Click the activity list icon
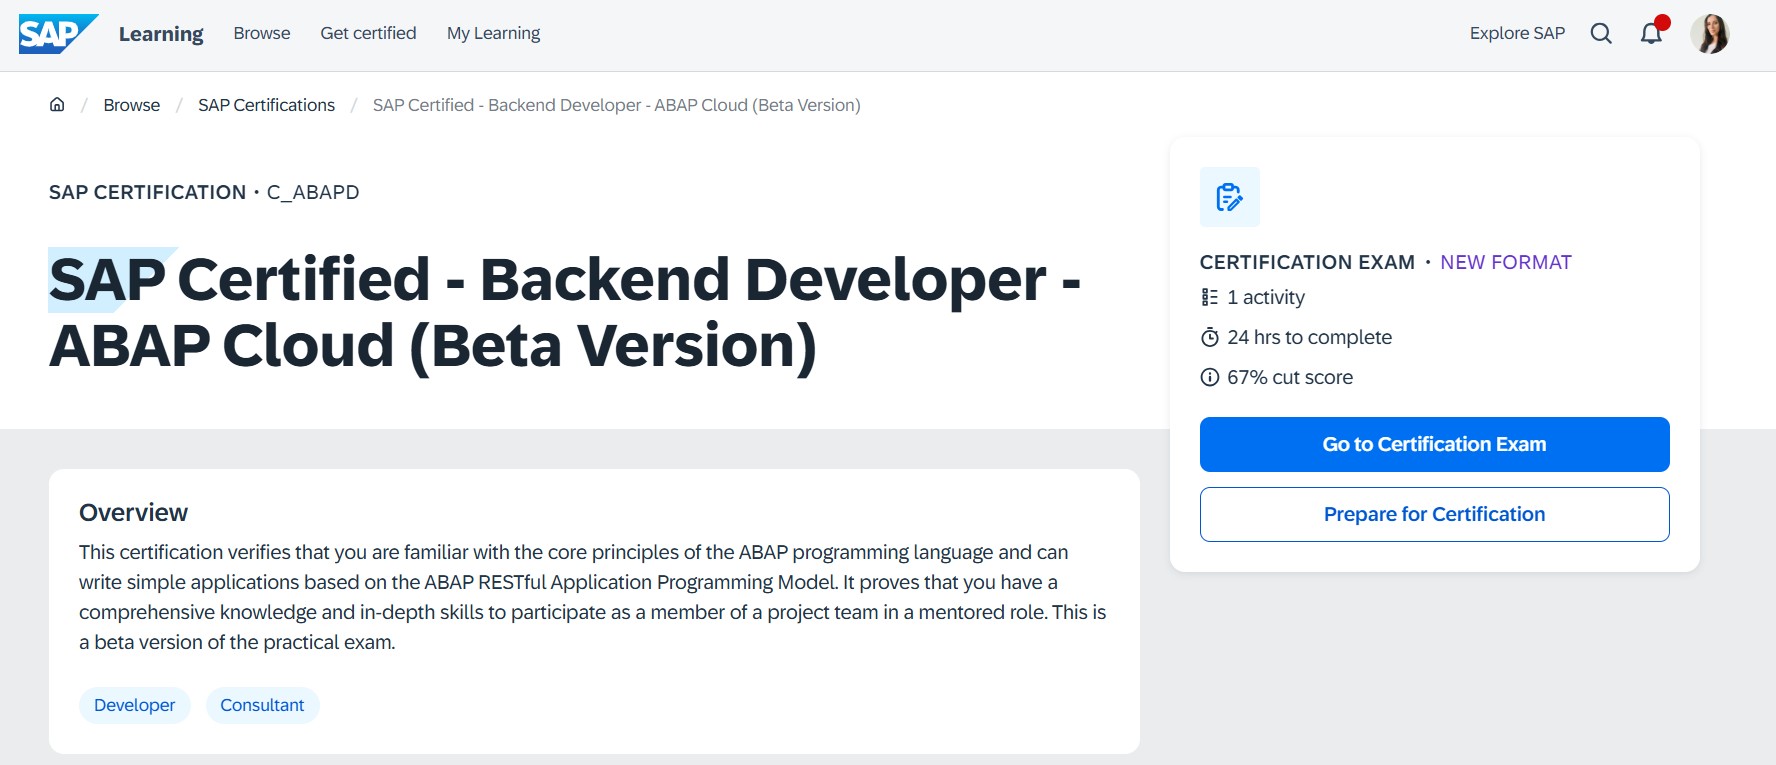Viewport: 1776px width, 765px height. 1210,297
